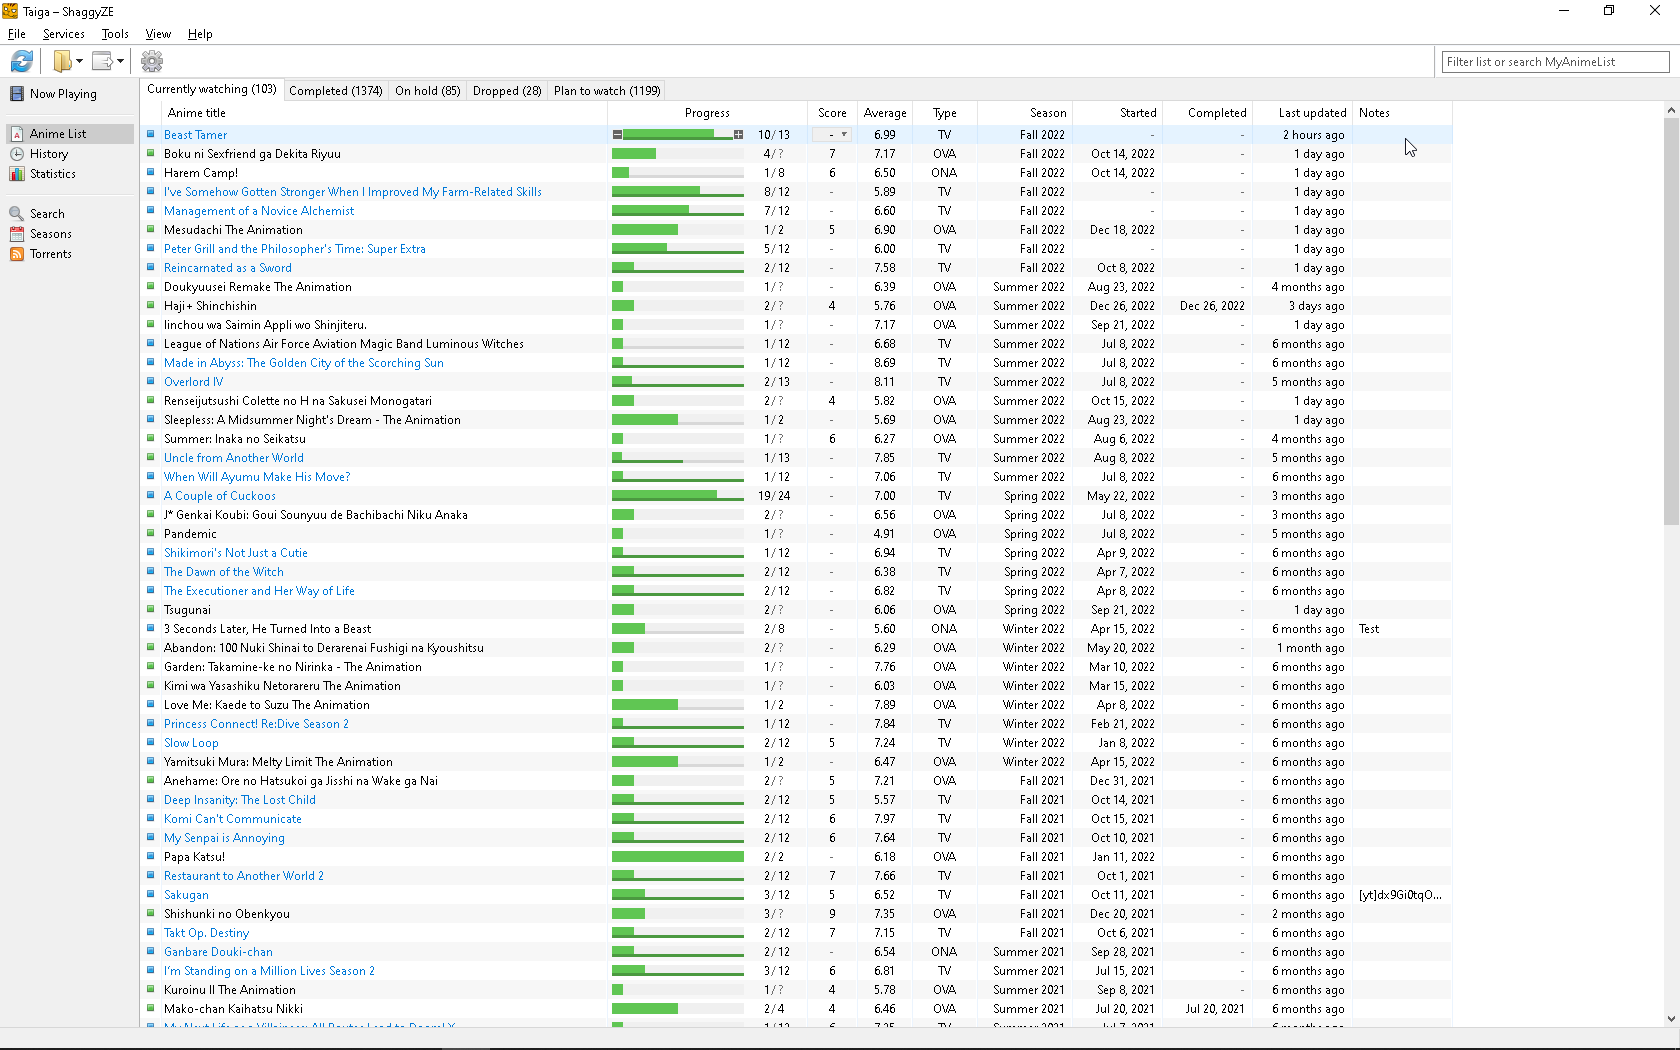Open Seasons in the sidebar
This screenshot has height=1050, width=1680.
[x=50, y=234]
